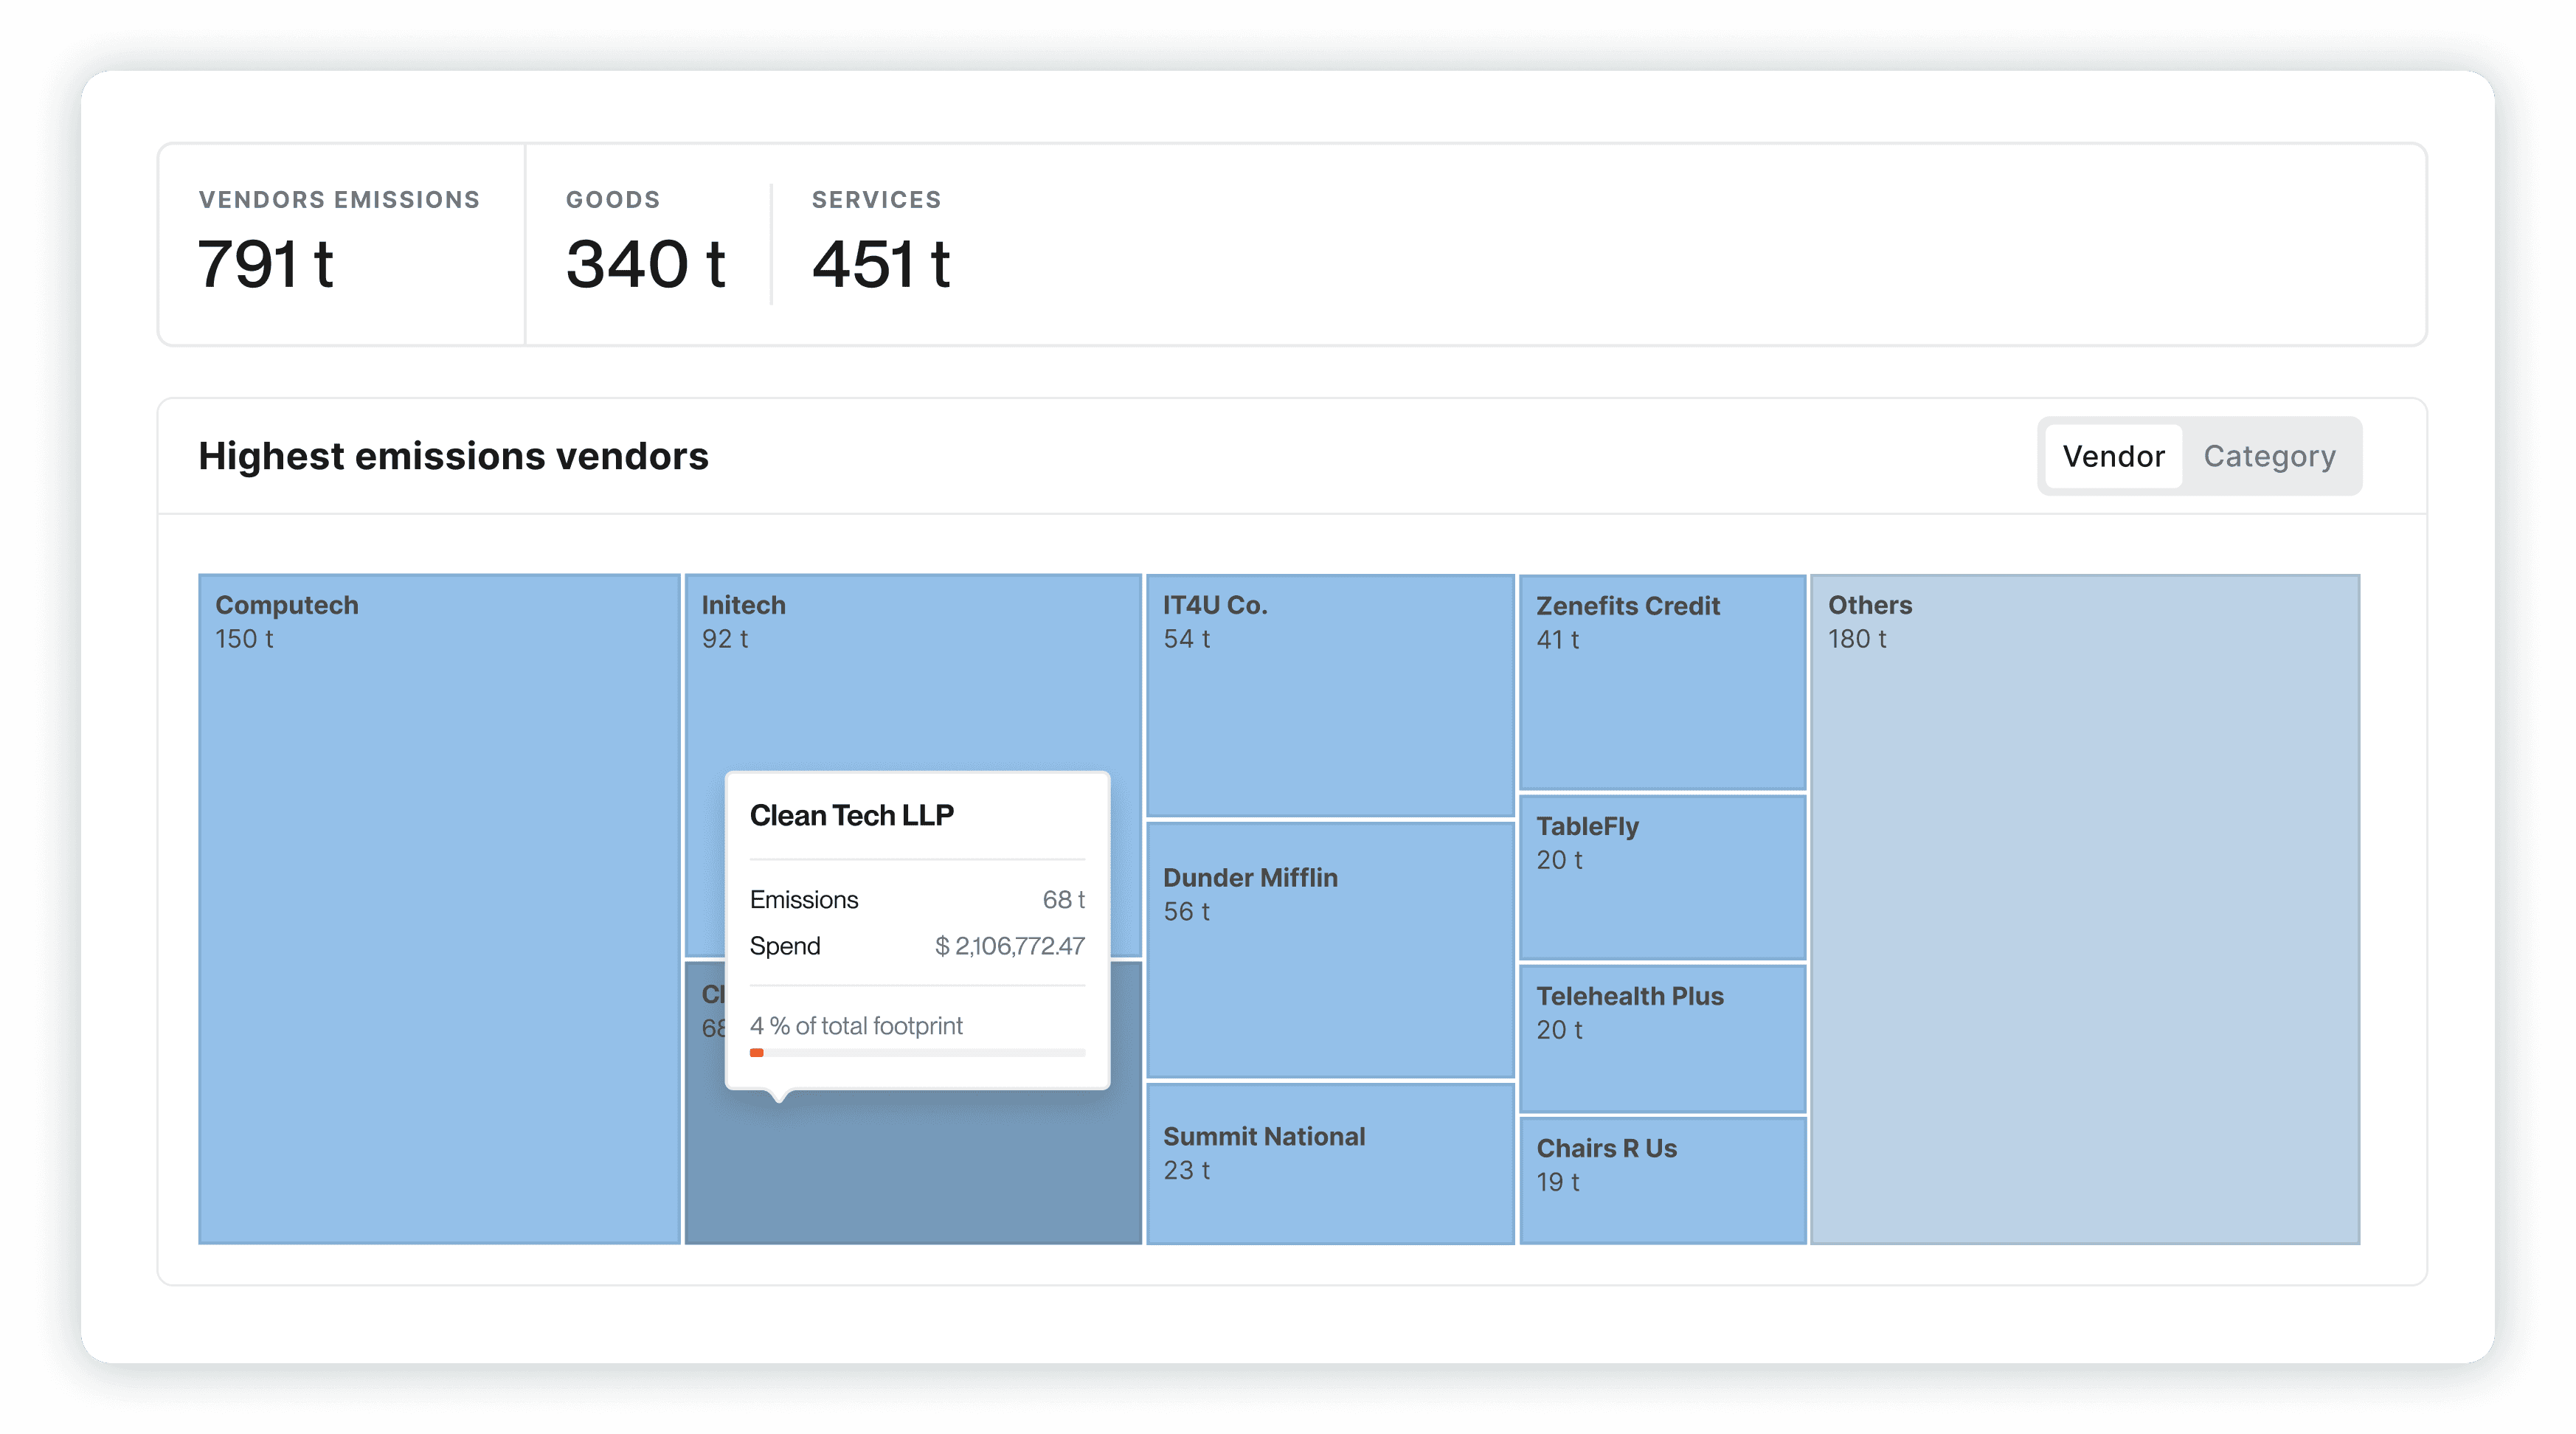2576x1434 pixels.
Task: Click the Highest emissions vendors heading
Action: 453,456
